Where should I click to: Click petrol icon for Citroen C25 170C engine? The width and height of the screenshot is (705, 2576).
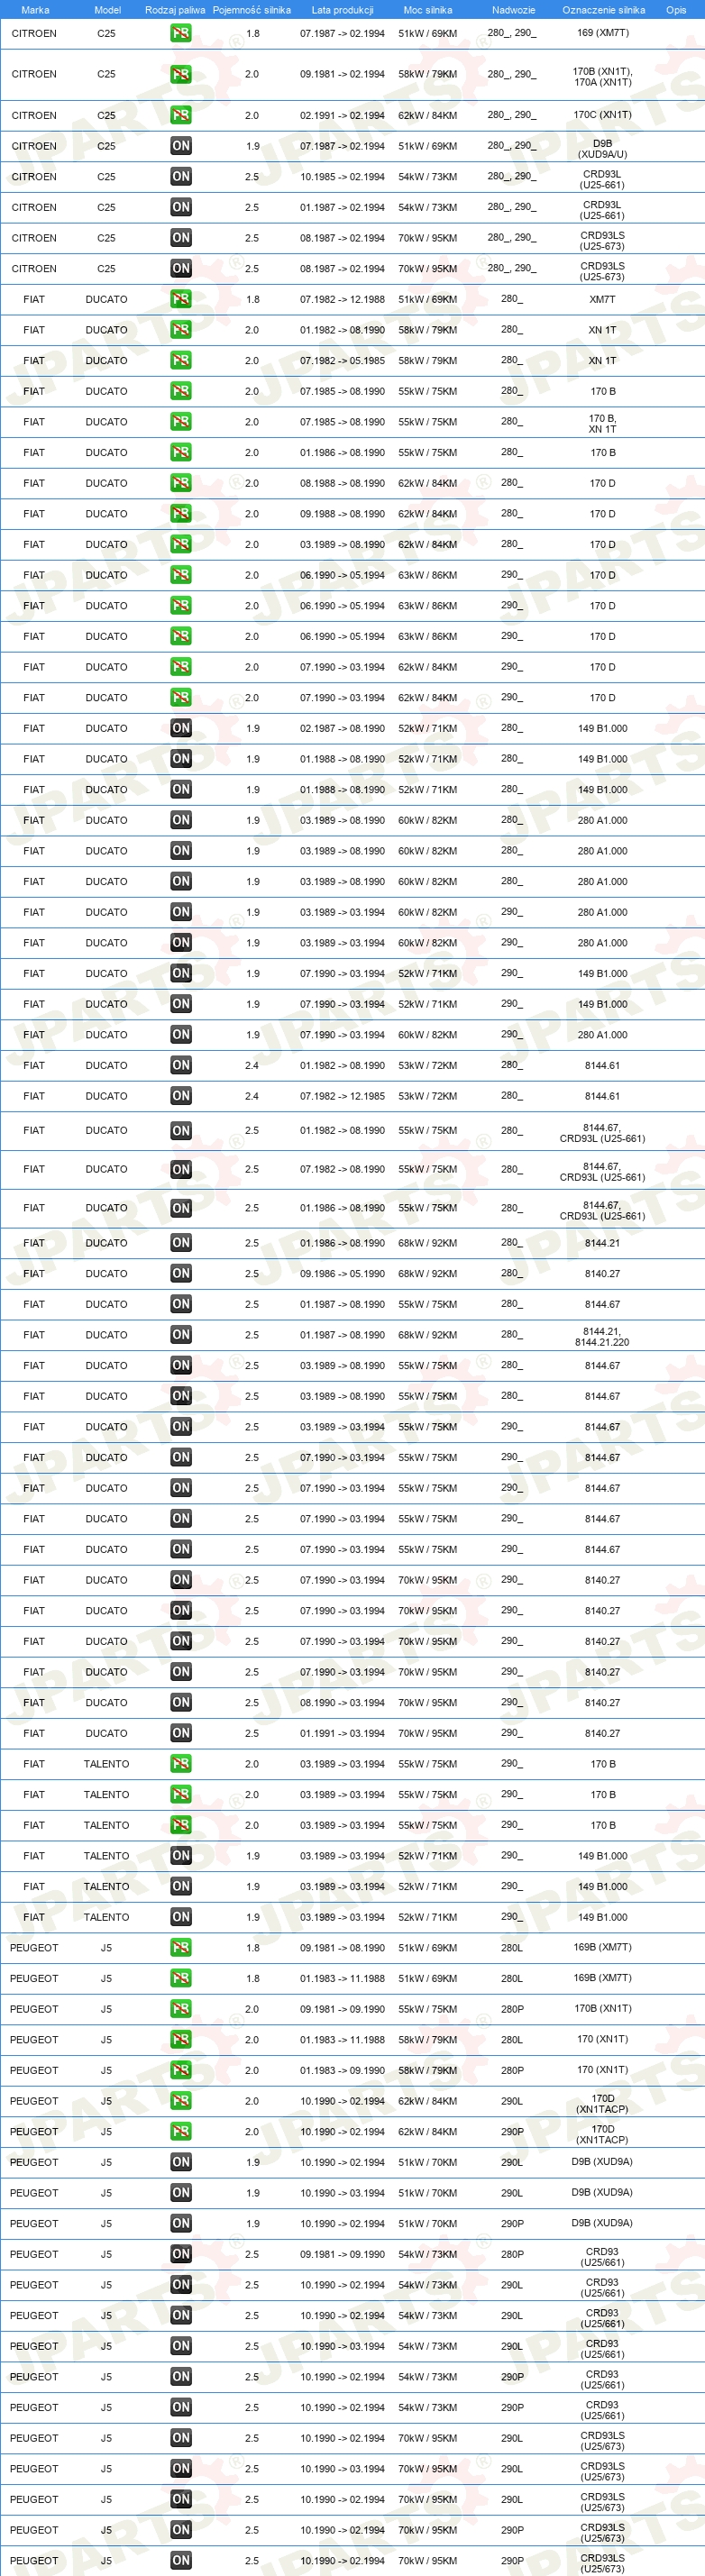pos(181,115)
